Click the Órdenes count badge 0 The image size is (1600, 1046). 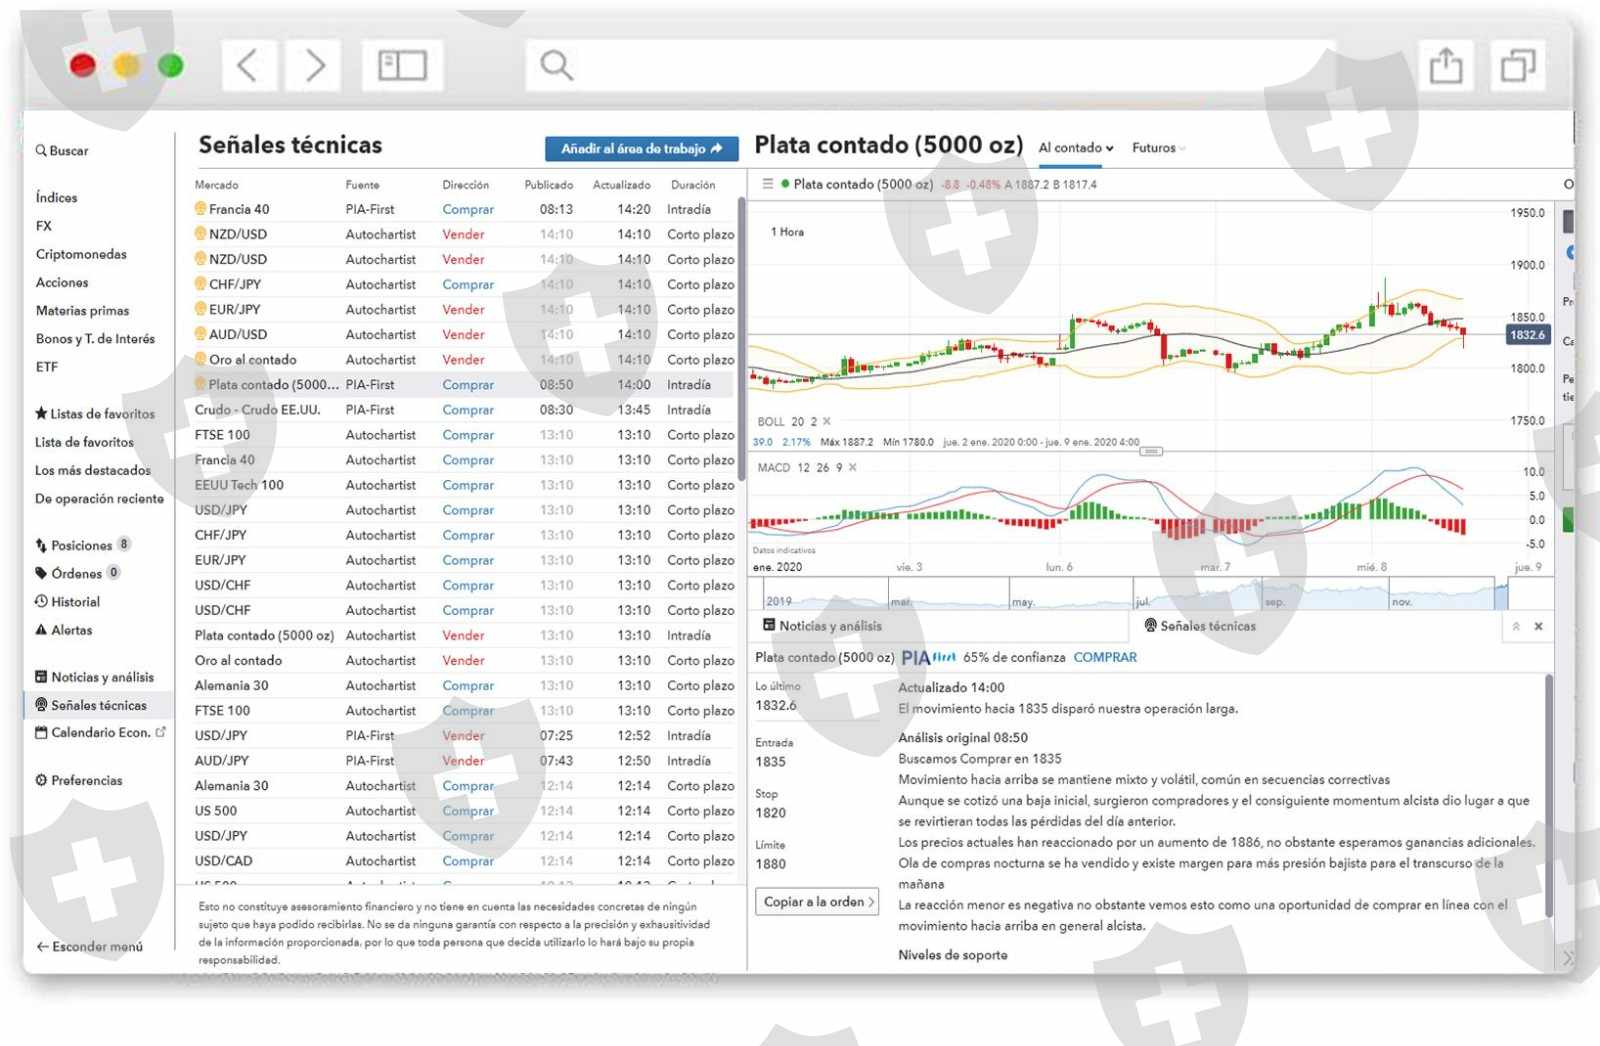pyautogui.click(x=114, y=573)
